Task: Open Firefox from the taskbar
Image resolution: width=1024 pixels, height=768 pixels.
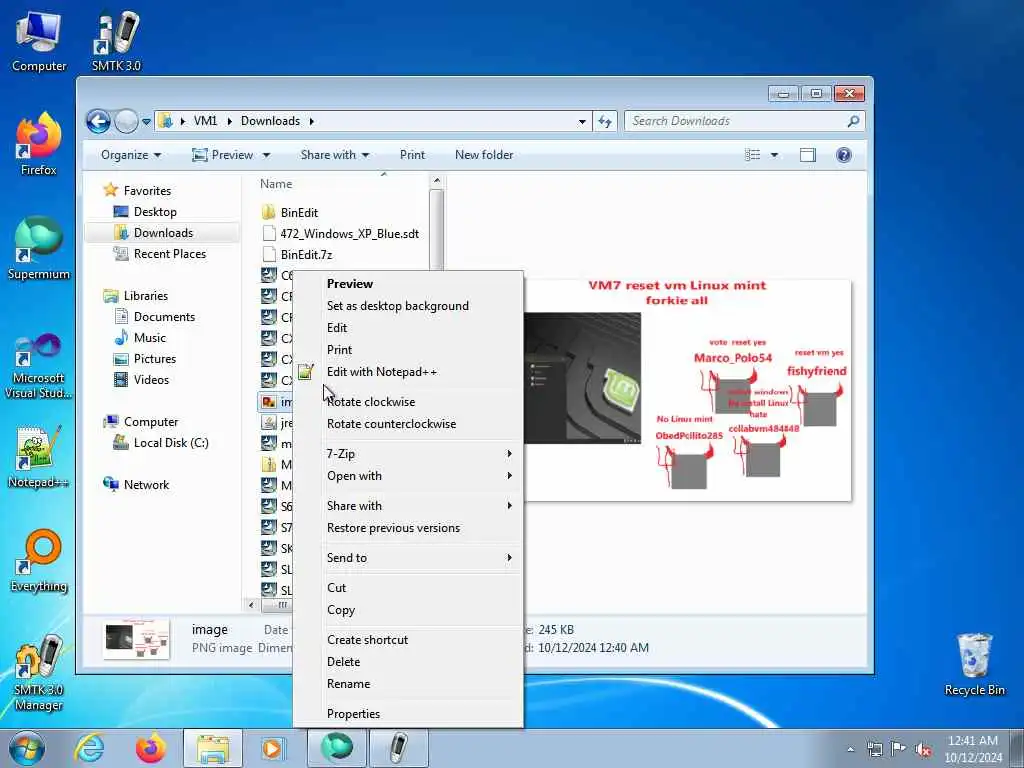Action: 150,748
